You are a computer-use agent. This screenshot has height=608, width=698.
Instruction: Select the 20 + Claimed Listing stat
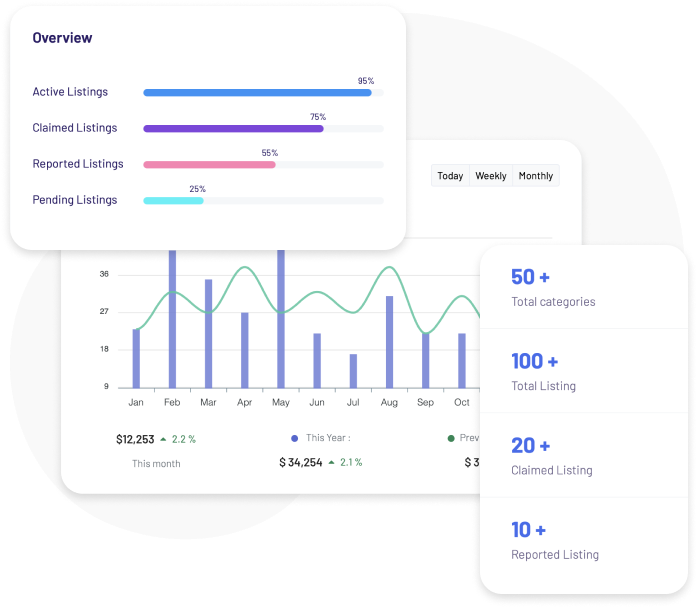tap(583, 456)
